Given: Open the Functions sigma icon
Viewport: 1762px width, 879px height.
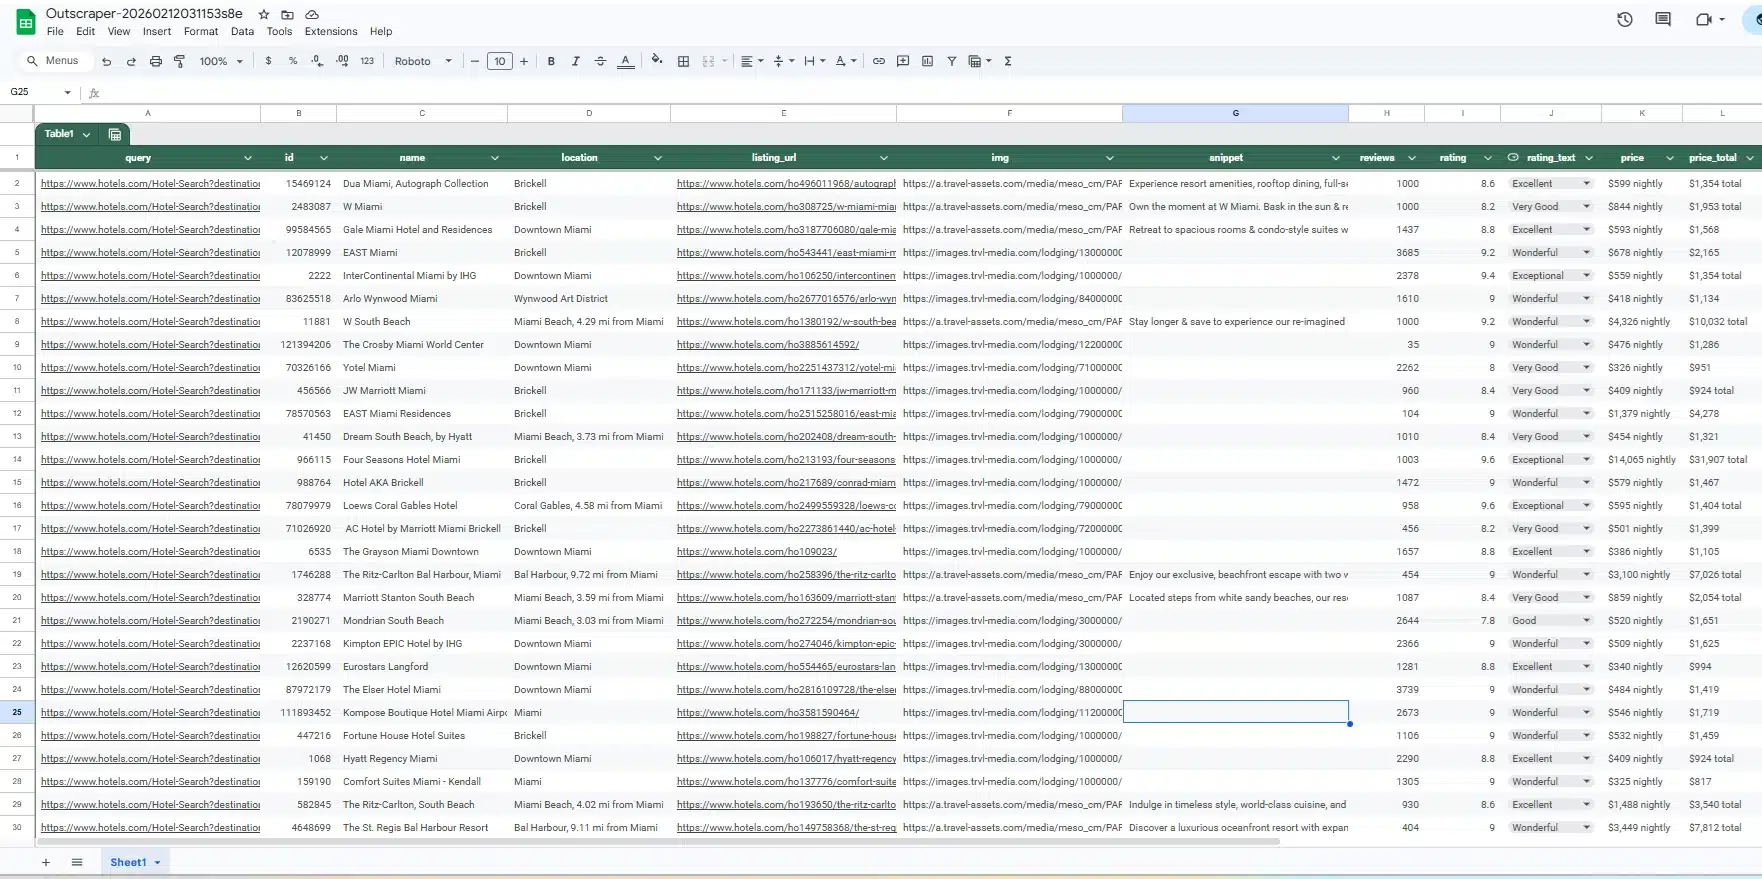Looking at the screenshot, I should coord(1007,61).
